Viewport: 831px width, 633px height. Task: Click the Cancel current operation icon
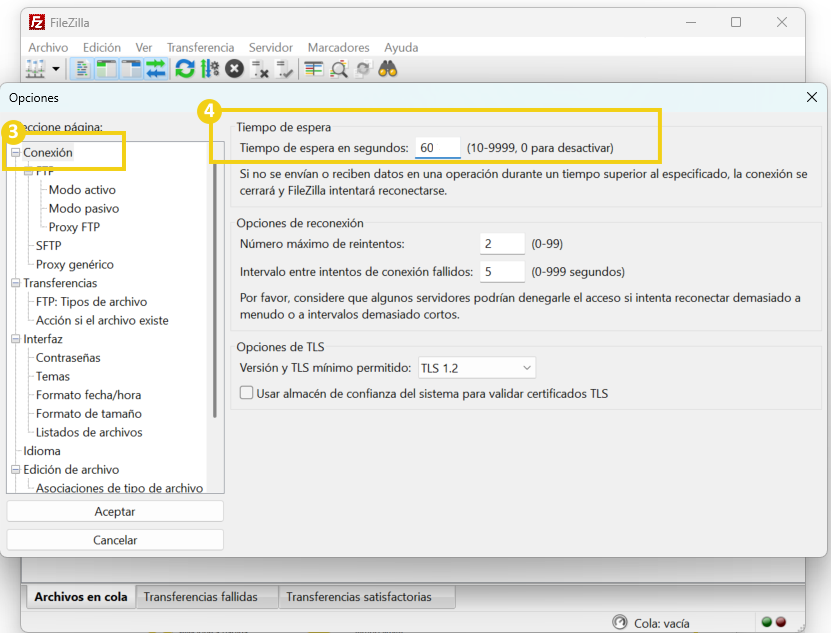pos(234,69)
